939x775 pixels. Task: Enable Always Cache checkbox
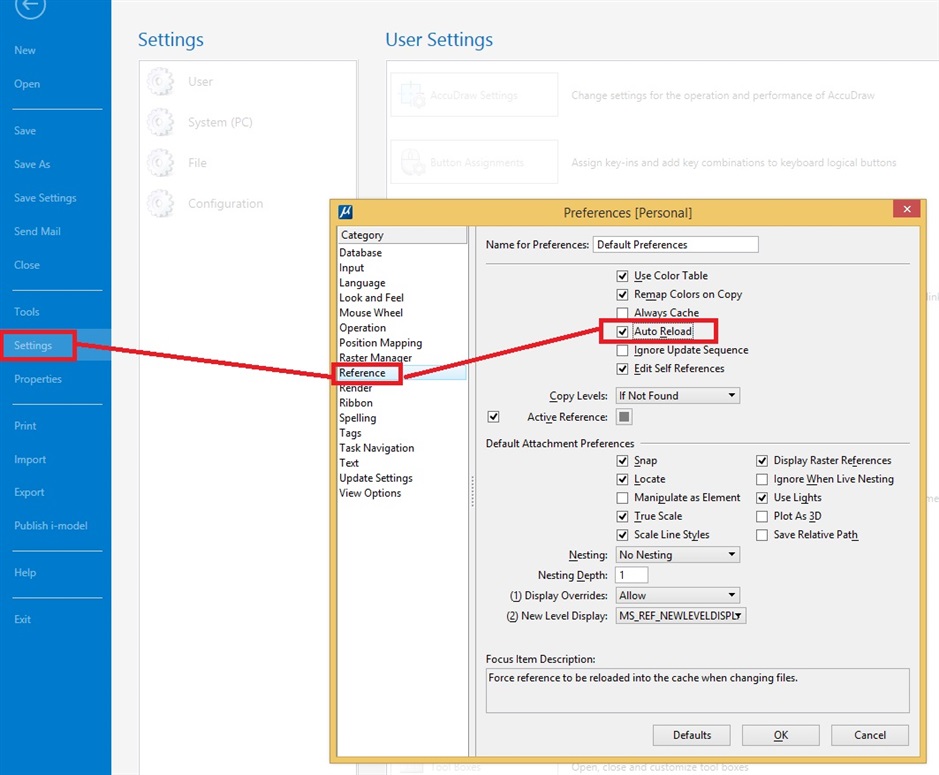(622, 313)
